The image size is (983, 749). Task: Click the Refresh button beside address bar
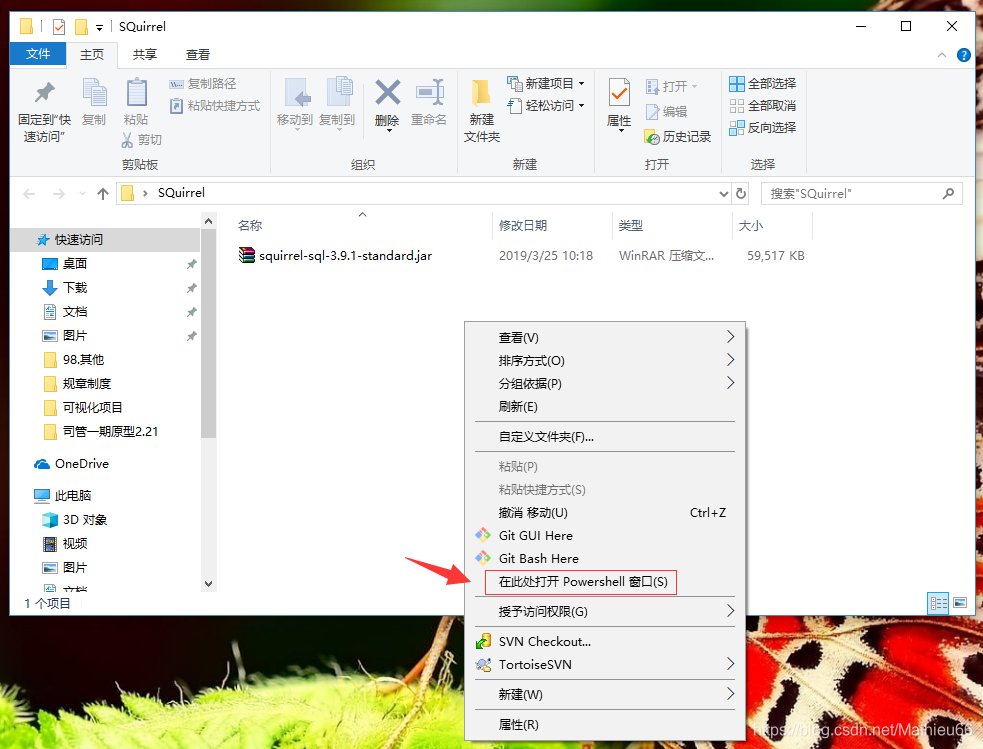click(740, 193)
